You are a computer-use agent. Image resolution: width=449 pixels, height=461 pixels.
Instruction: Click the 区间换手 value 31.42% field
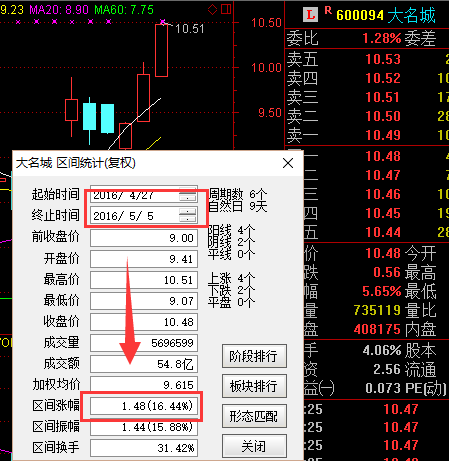(x=144, y=448)
